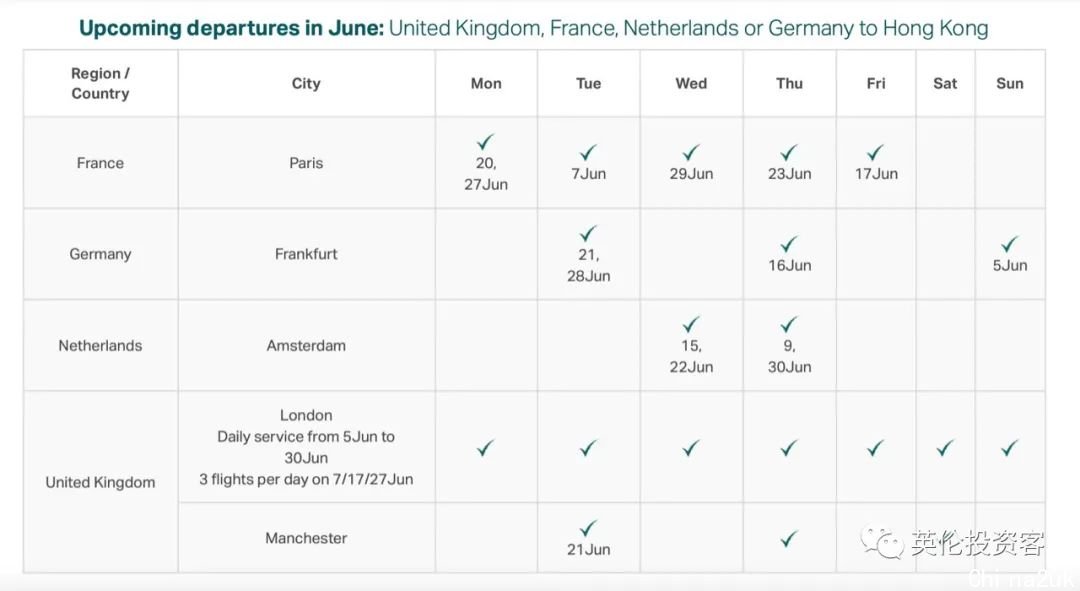Select Amsterdam Wednesday checkmark icon
This screenshot has height=591, width=1080.
coord(691,324)
